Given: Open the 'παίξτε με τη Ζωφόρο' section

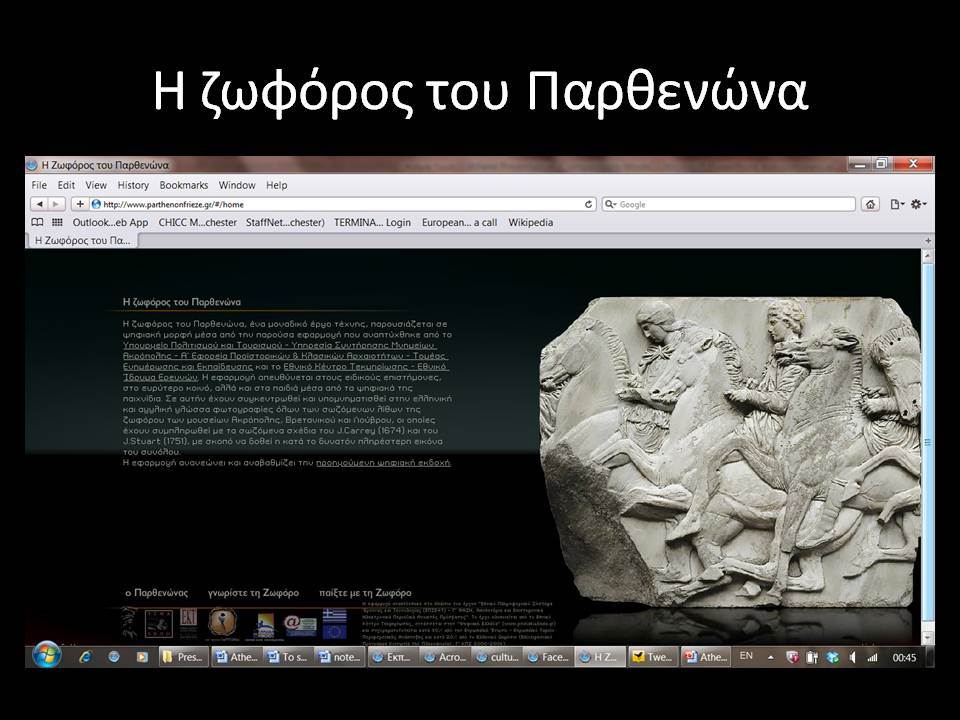Looking at the screenshot, I should pos(365,593).
